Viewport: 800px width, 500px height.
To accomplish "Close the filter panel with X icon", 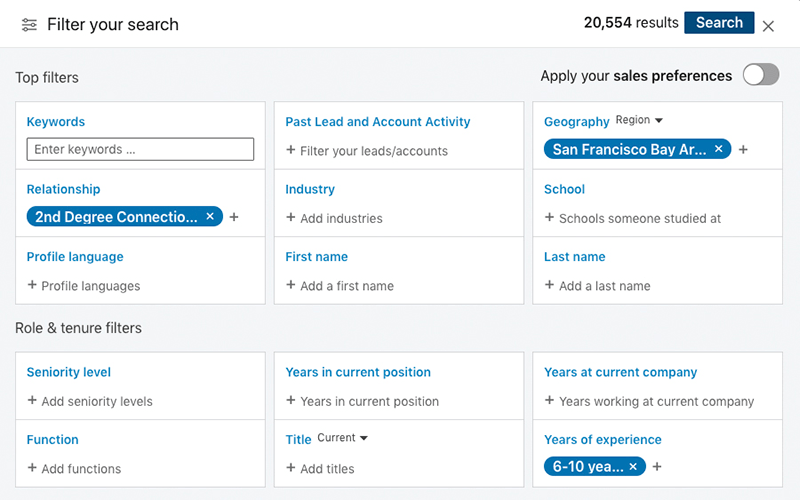I will [768, 26].
